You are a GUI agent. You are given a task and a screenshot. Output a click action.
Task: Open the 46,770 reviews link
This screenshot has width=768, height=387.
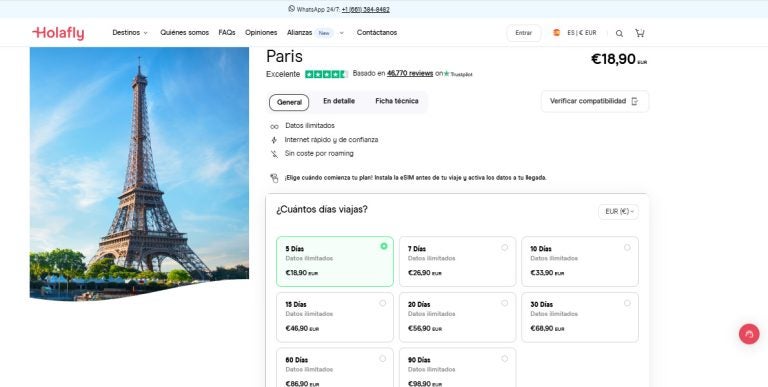(410, 73)
